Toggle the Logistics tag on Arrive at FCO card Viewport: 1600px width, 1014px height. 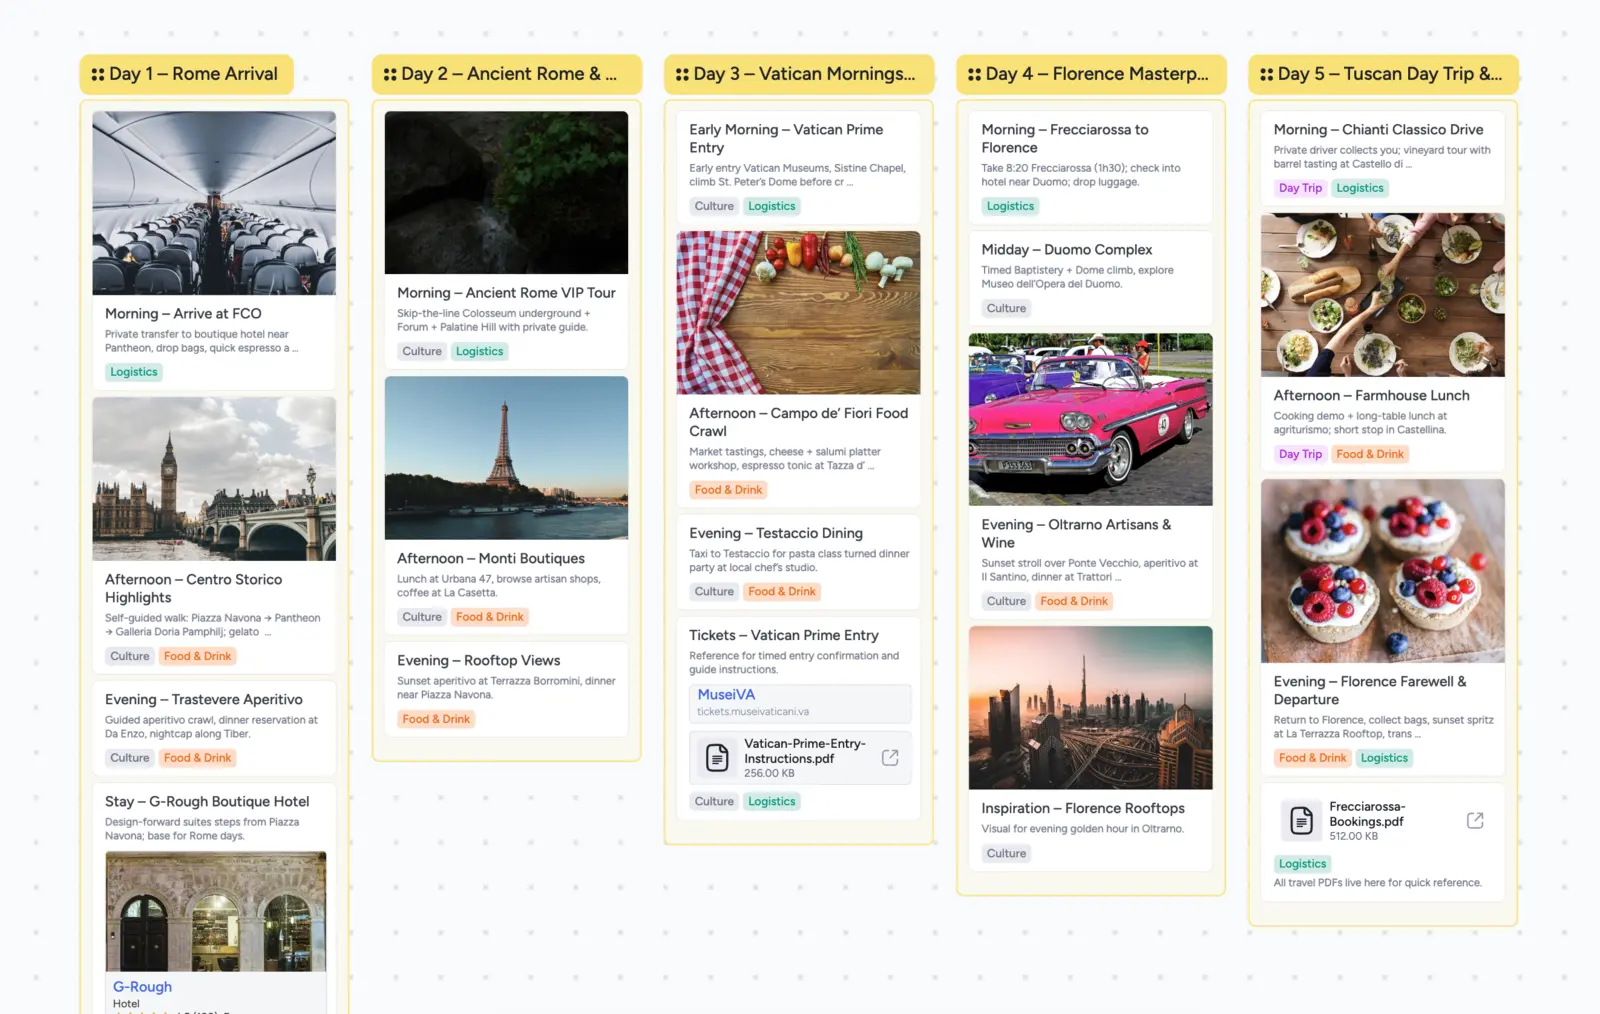[133, 371]
